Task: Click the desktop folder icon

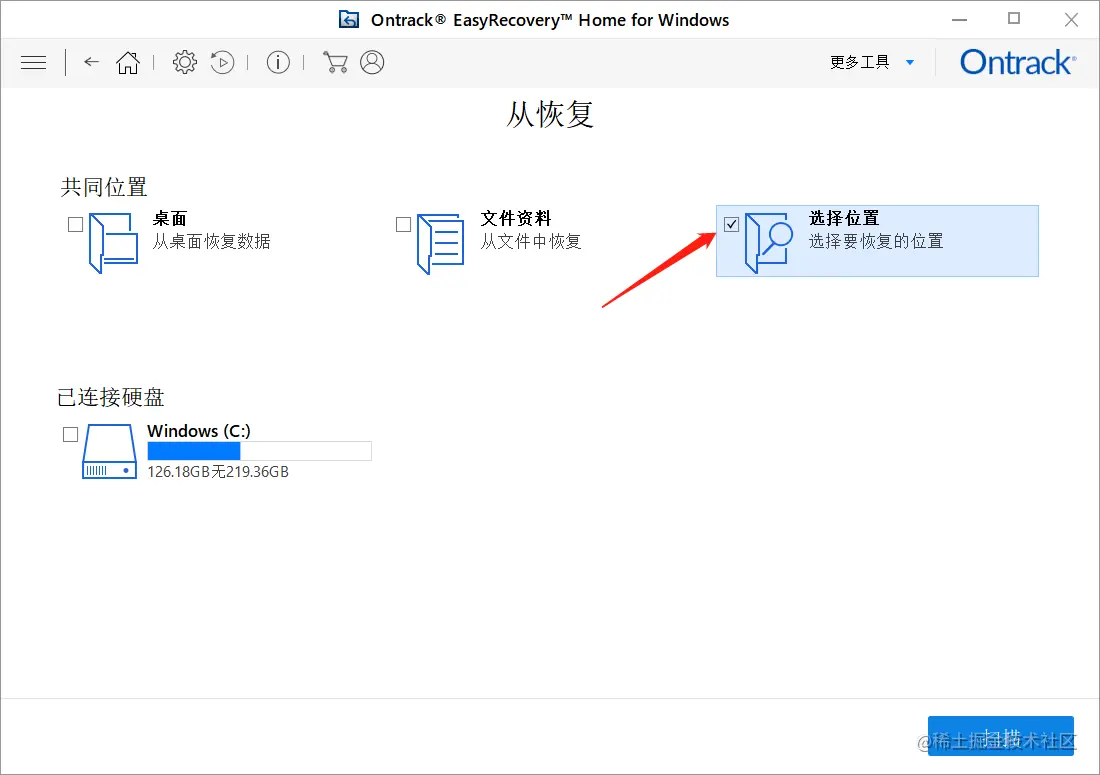Action: coord(114,243)
